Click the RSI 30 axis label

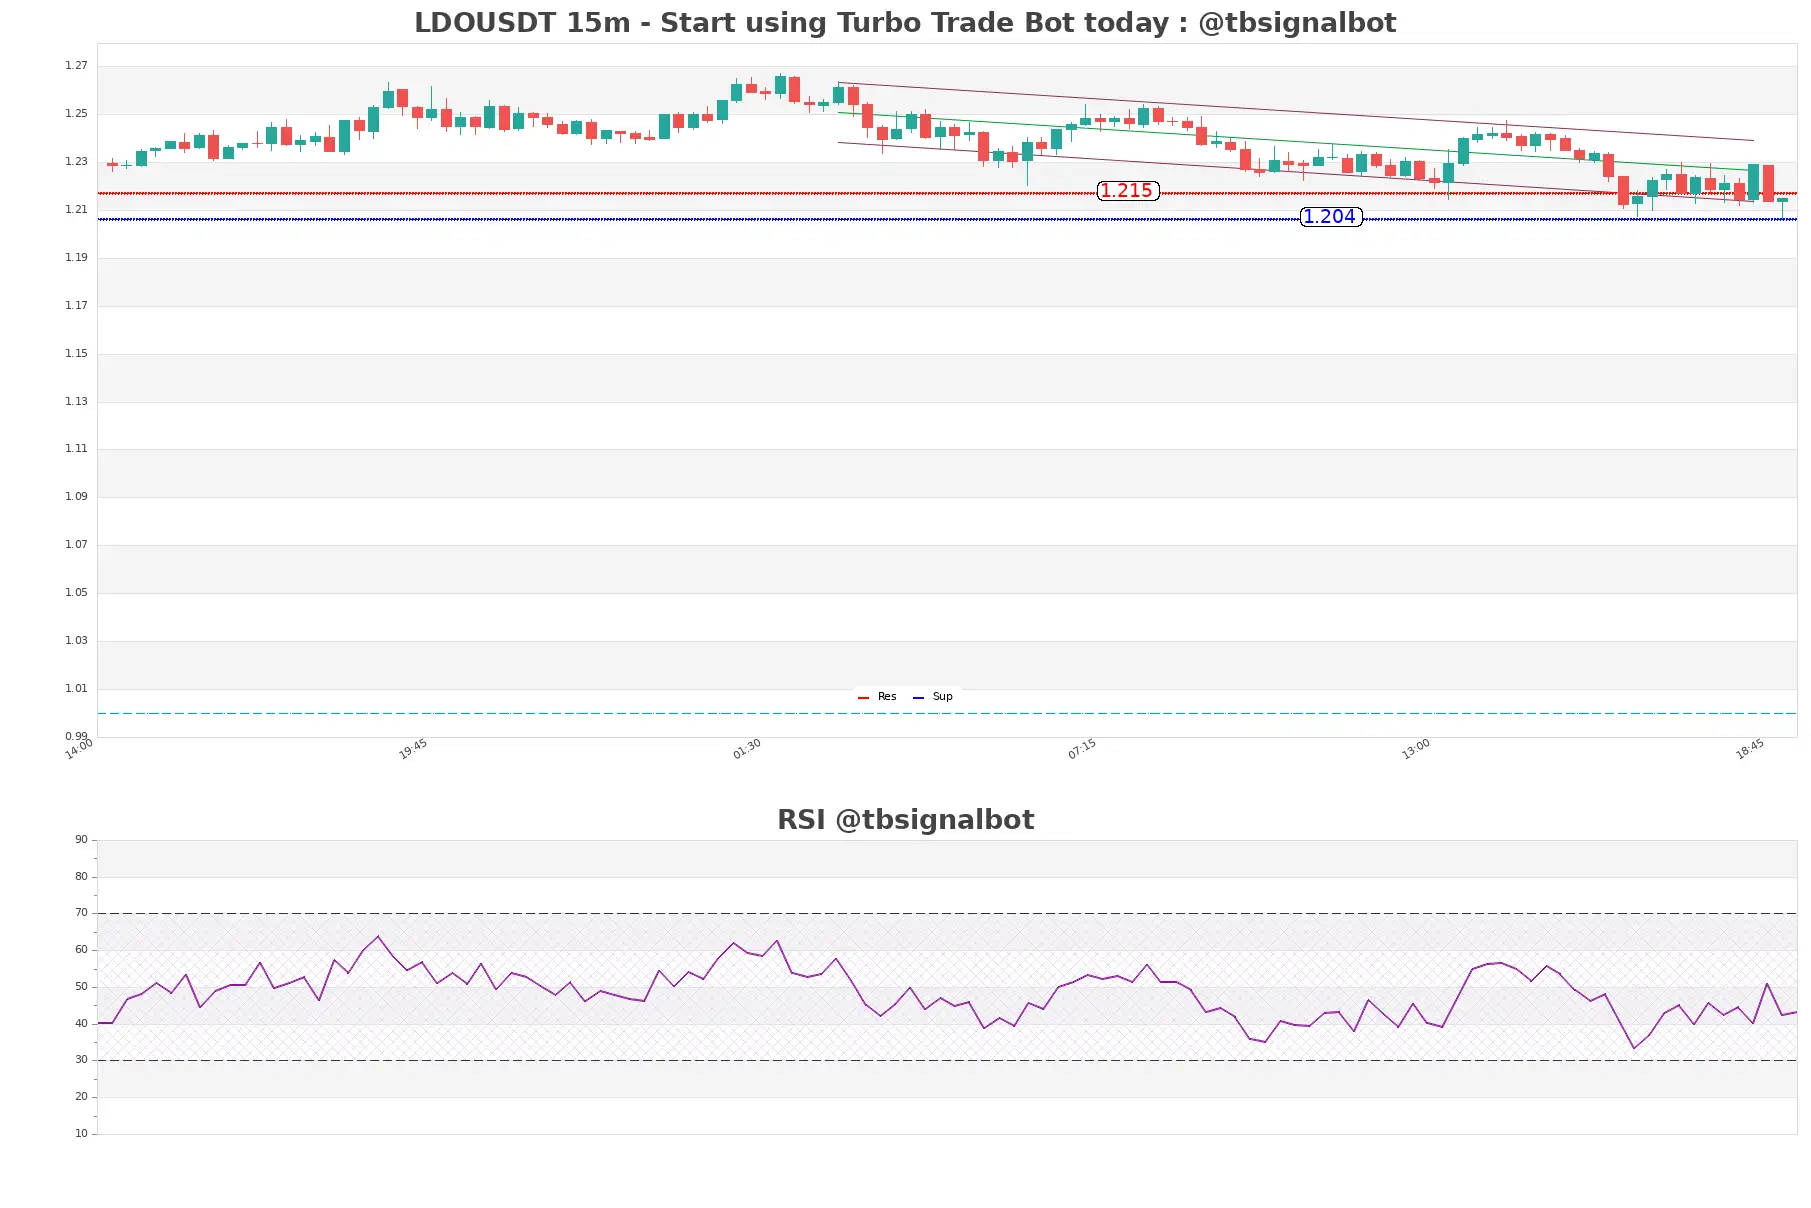(81, 1060)
